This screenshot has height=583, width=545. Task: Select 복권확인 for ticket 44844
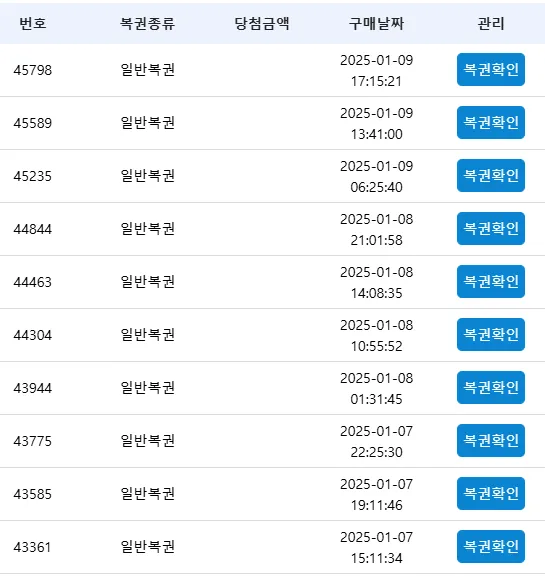click(491, 228)
